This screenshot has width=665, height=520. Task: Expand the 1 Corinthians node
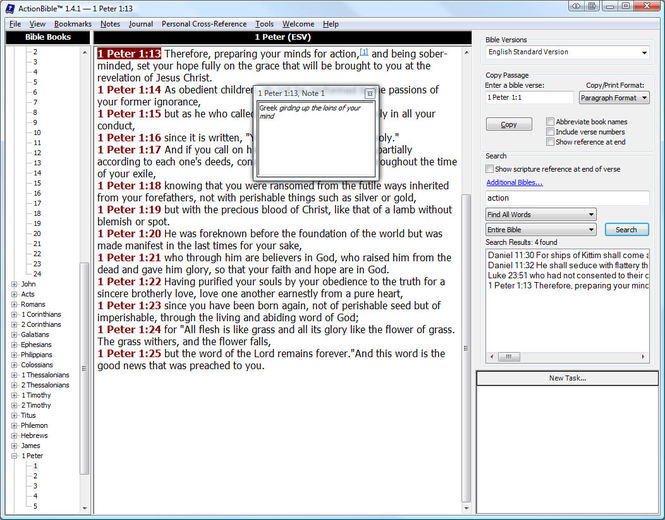[14, 314]
